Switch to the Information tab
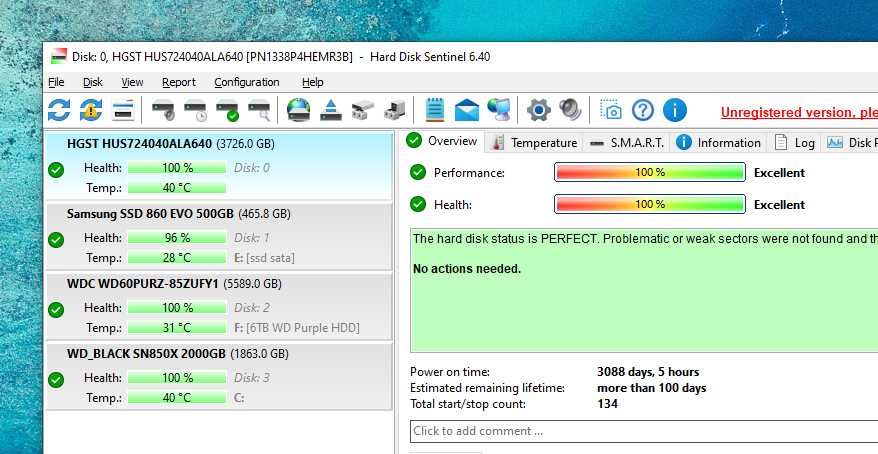This screenshot has height=454, width=878. click(x=718, y=143)
